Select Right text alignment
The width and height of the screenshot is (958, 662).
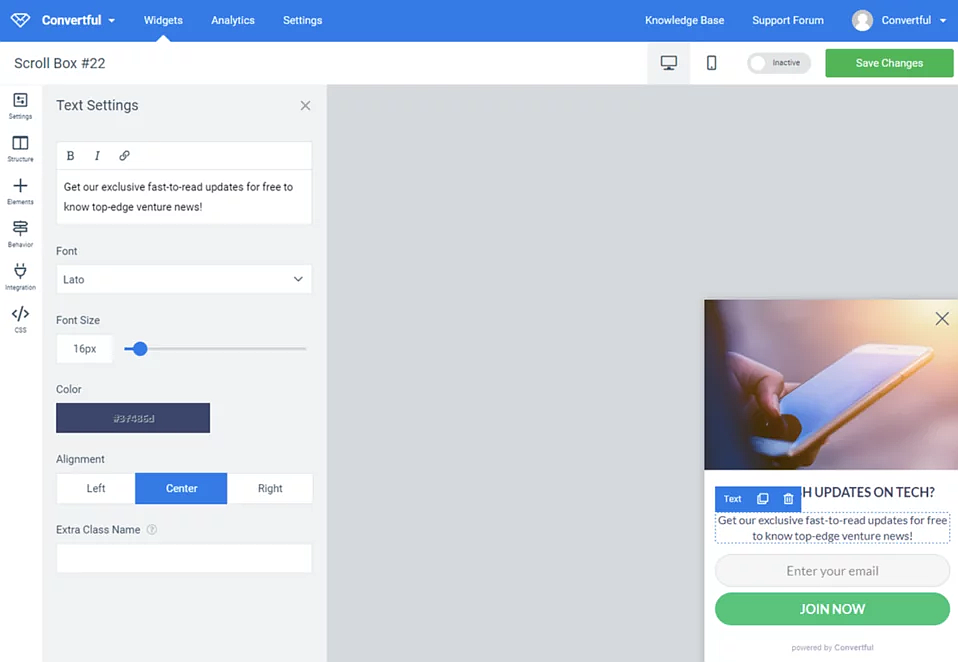pos(270,488)
